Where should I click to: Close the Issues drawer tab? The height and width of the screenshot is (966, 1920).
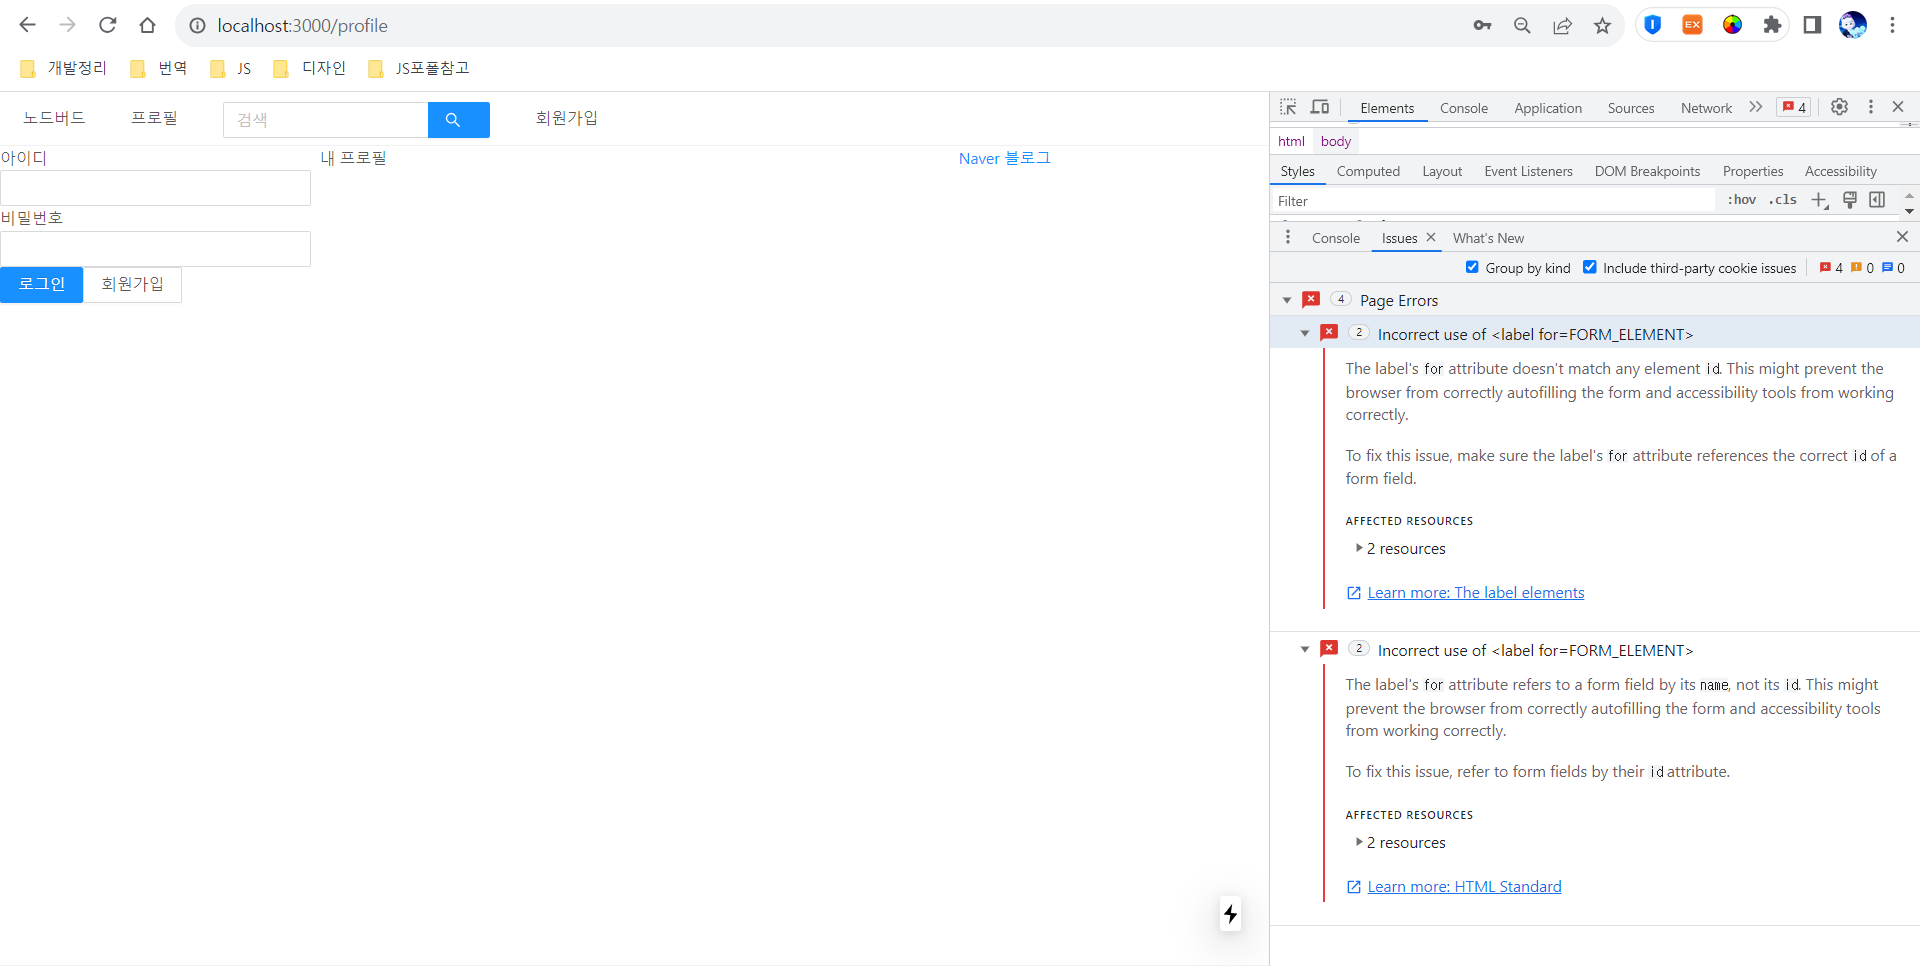pos(1431,237)
